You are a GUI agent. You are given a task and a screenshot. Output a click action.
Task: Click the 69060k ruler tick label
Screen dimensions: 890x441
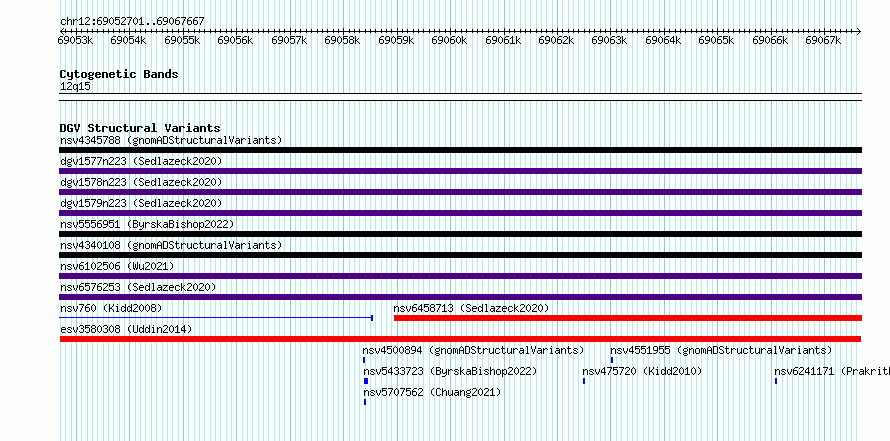[449, 40]
